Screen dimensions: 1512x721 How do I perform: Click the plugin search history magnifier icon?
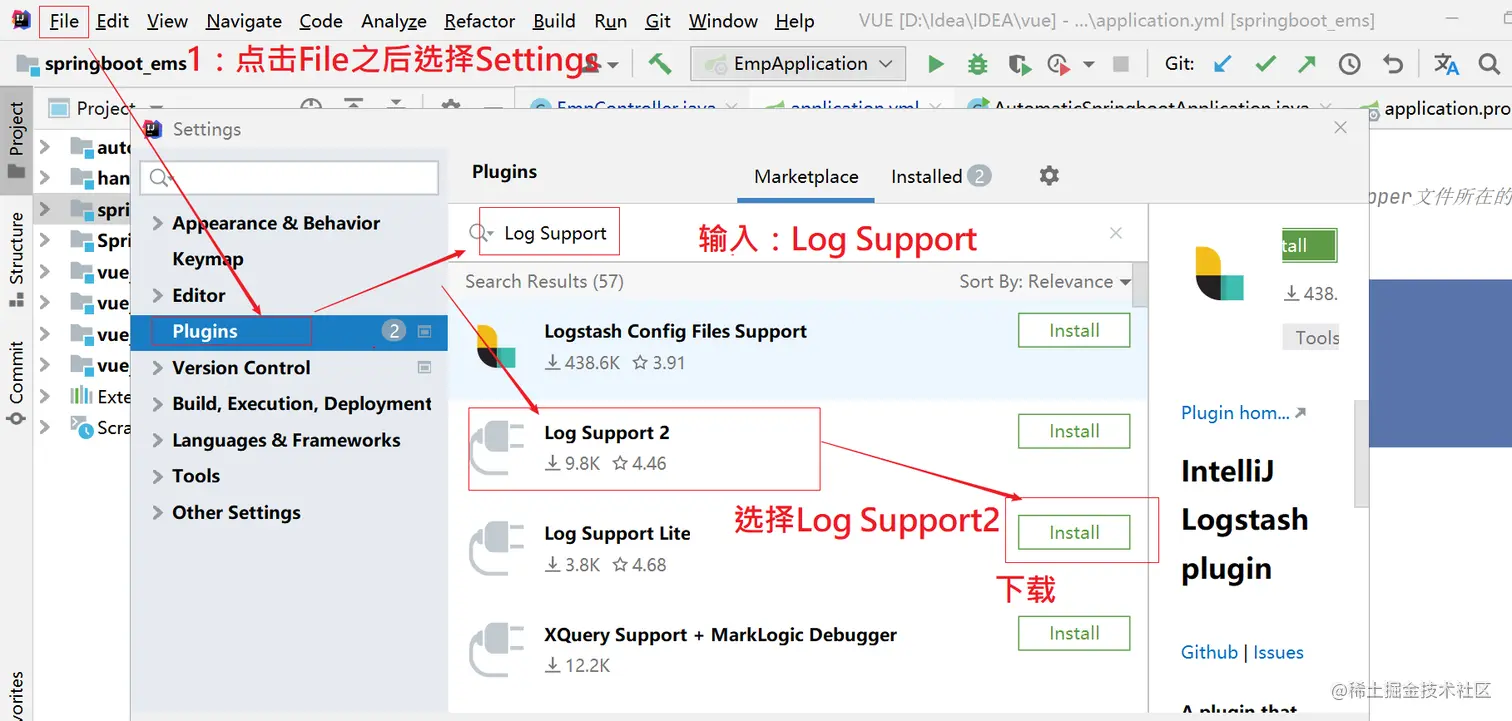point(481,233)
